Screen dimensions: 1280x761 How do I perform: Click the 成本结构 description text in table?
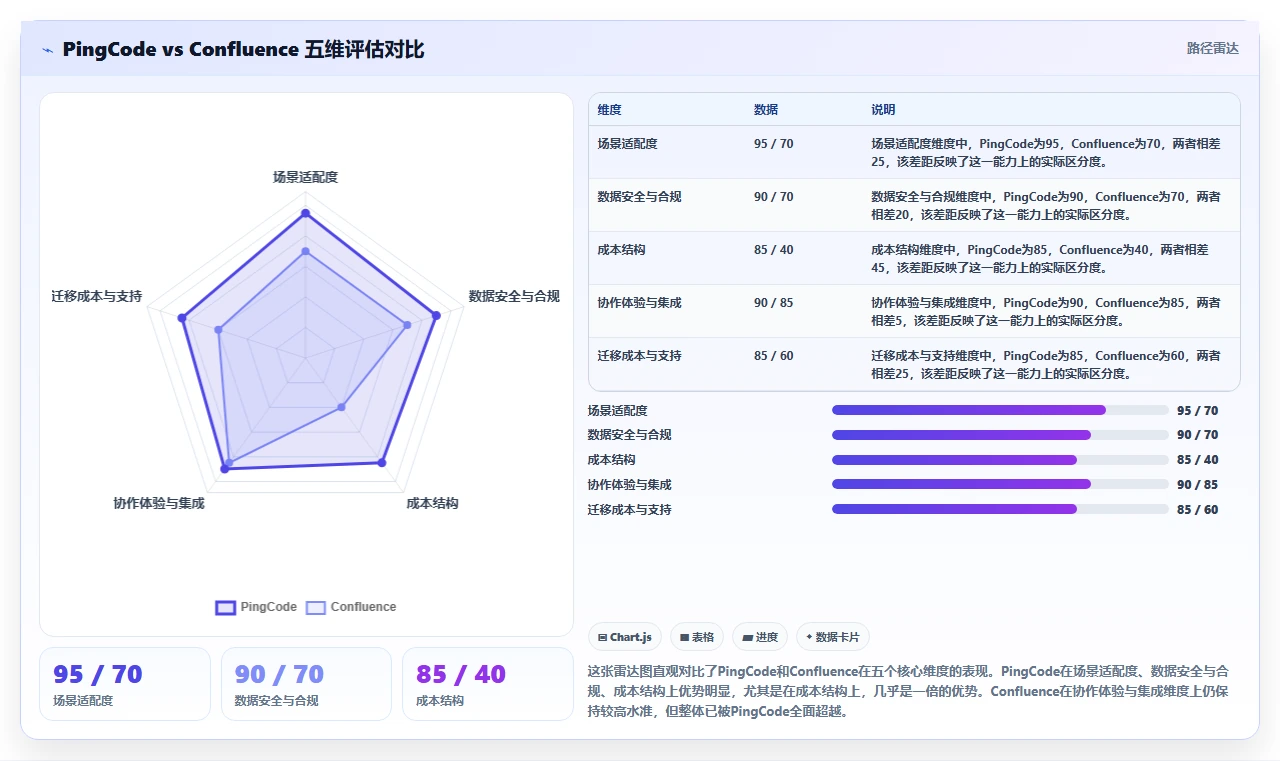point(1040,258)
